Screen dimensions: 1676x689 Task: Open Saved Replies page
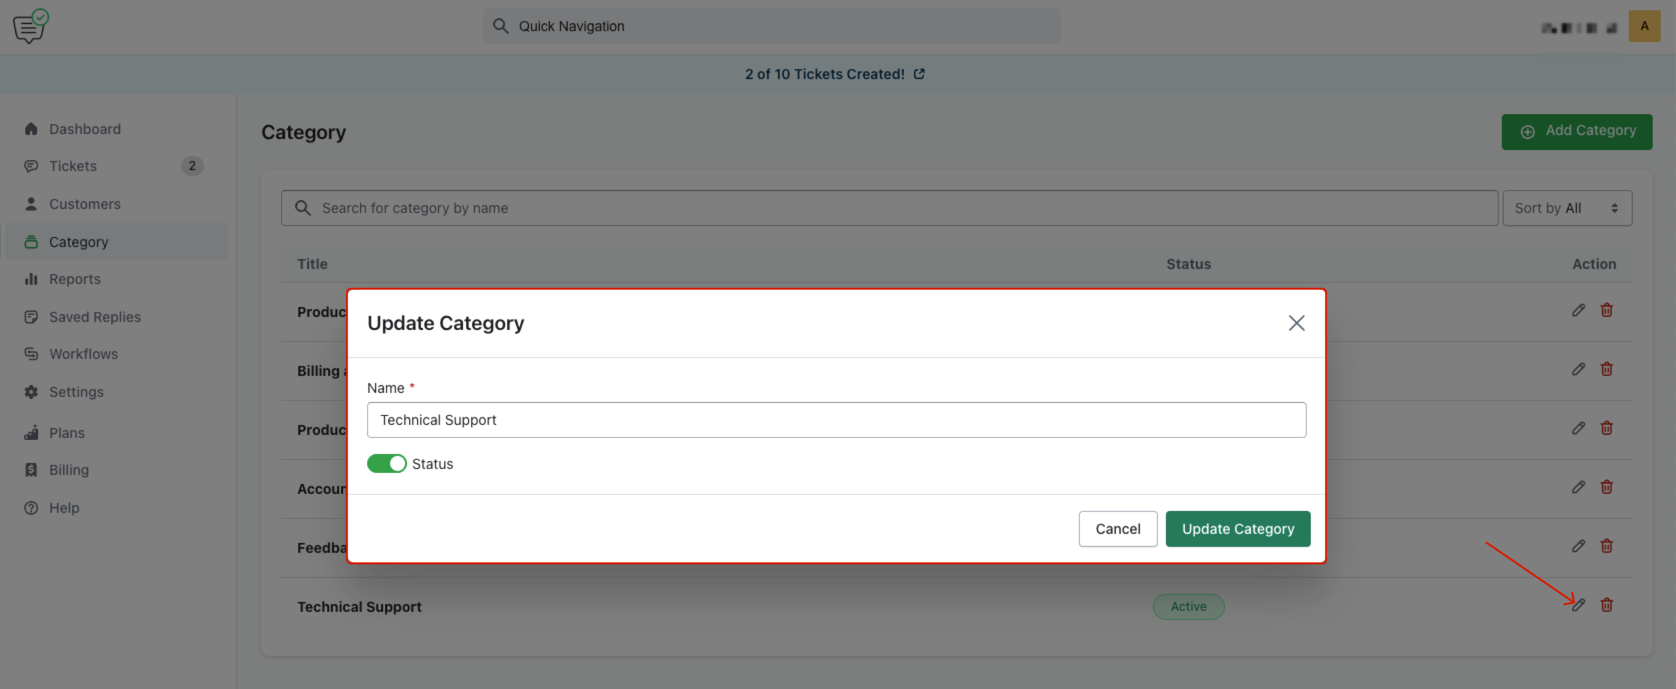95,317
